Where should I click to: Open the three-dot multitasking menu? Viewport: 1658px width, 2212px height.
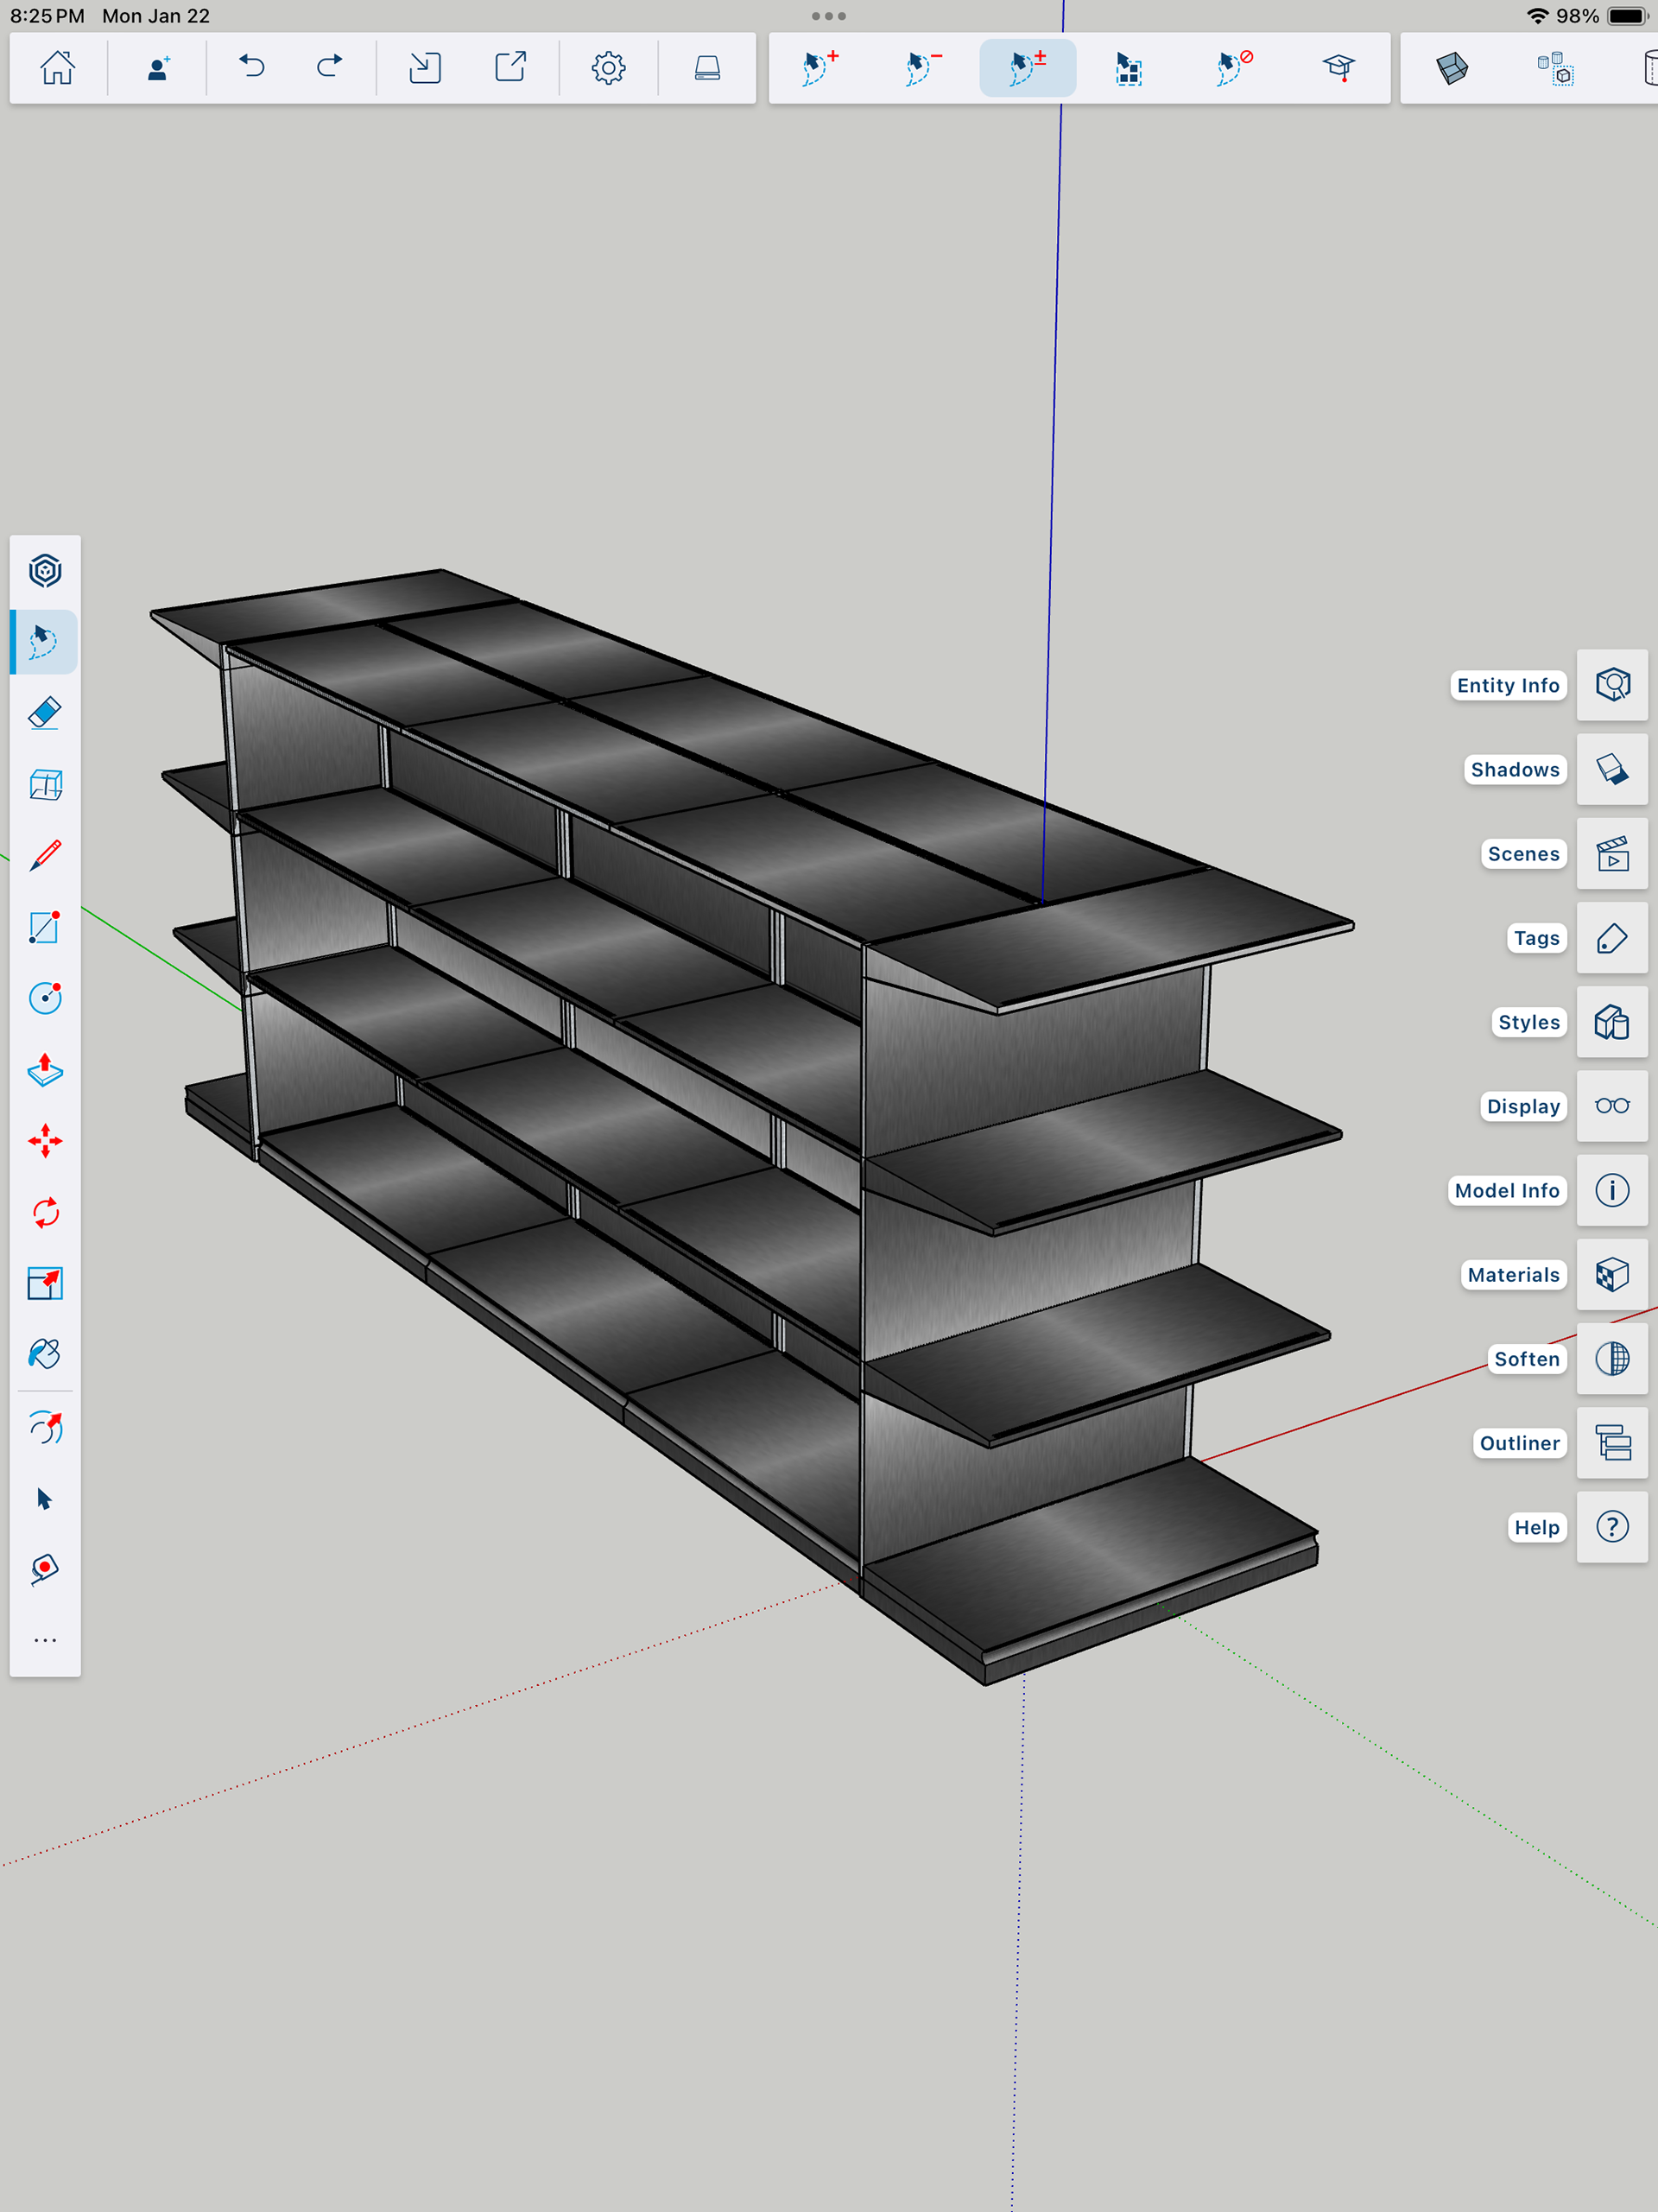click(828, 16)
